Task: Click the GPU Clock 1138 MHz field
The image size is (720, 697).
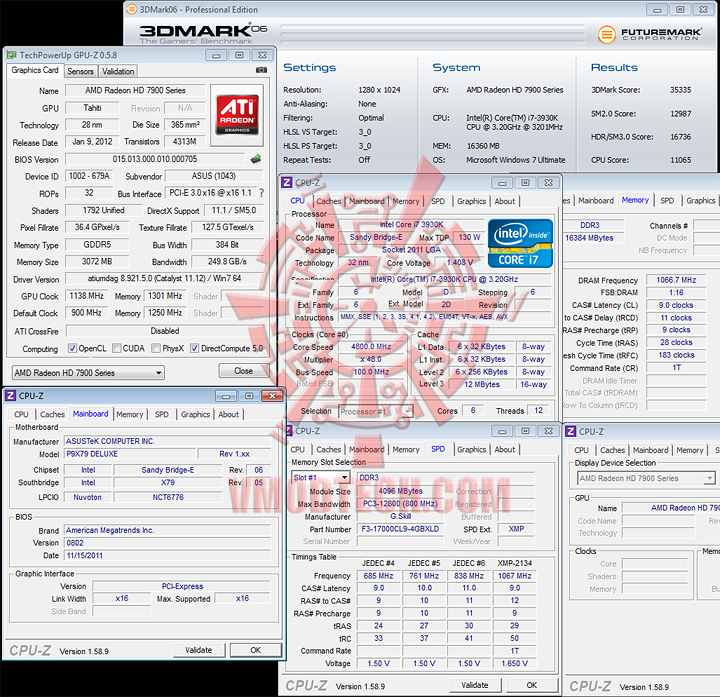Action: click(x=86, y=296)
